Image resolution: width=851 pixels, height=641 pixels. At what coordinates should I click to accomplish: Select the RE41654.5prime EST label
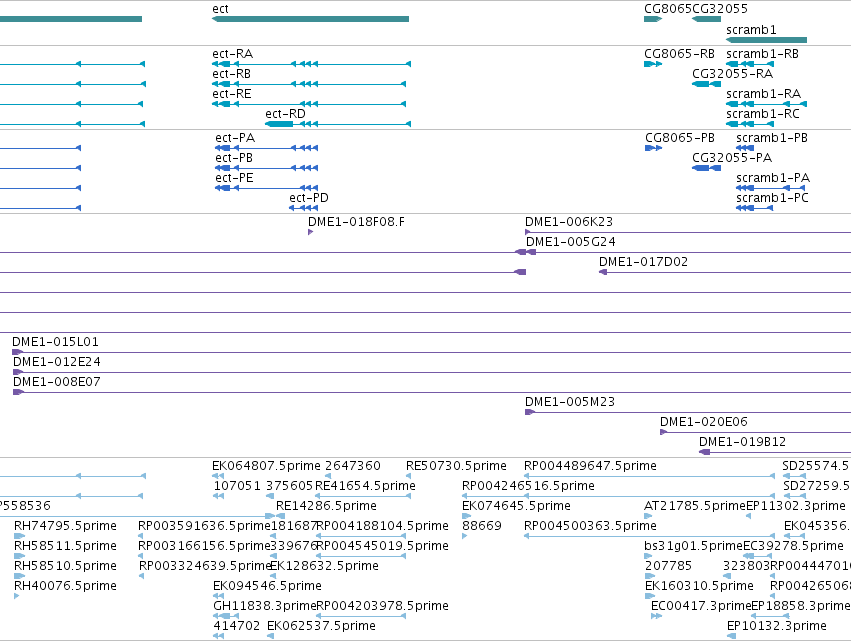365,486
